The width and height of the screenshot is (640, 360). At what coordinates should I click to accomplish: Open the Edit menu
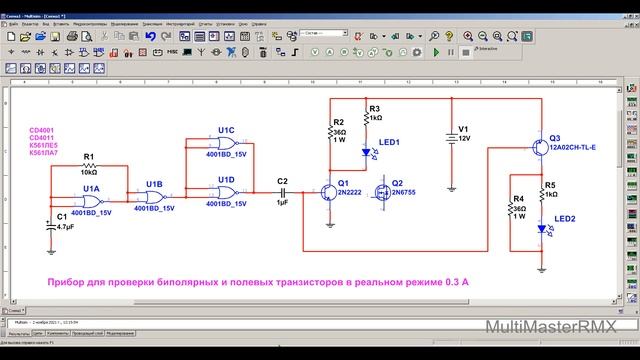click(x=30, y=24)
